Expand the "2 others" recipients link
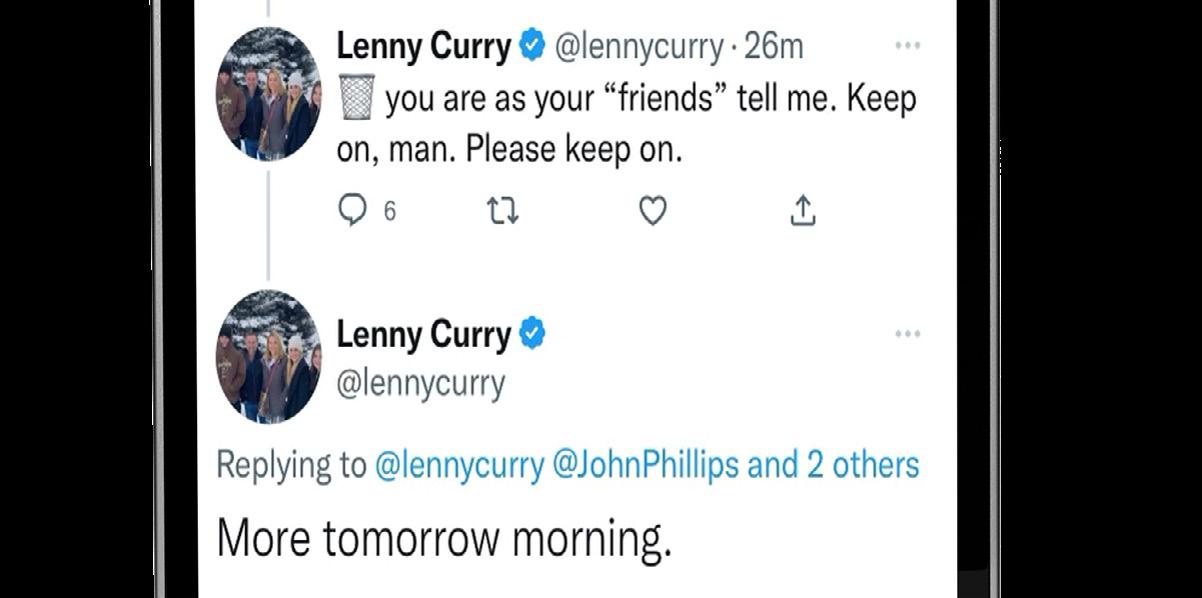The height and width of the screenshot is (598, 1202). (x=863, y=465)
